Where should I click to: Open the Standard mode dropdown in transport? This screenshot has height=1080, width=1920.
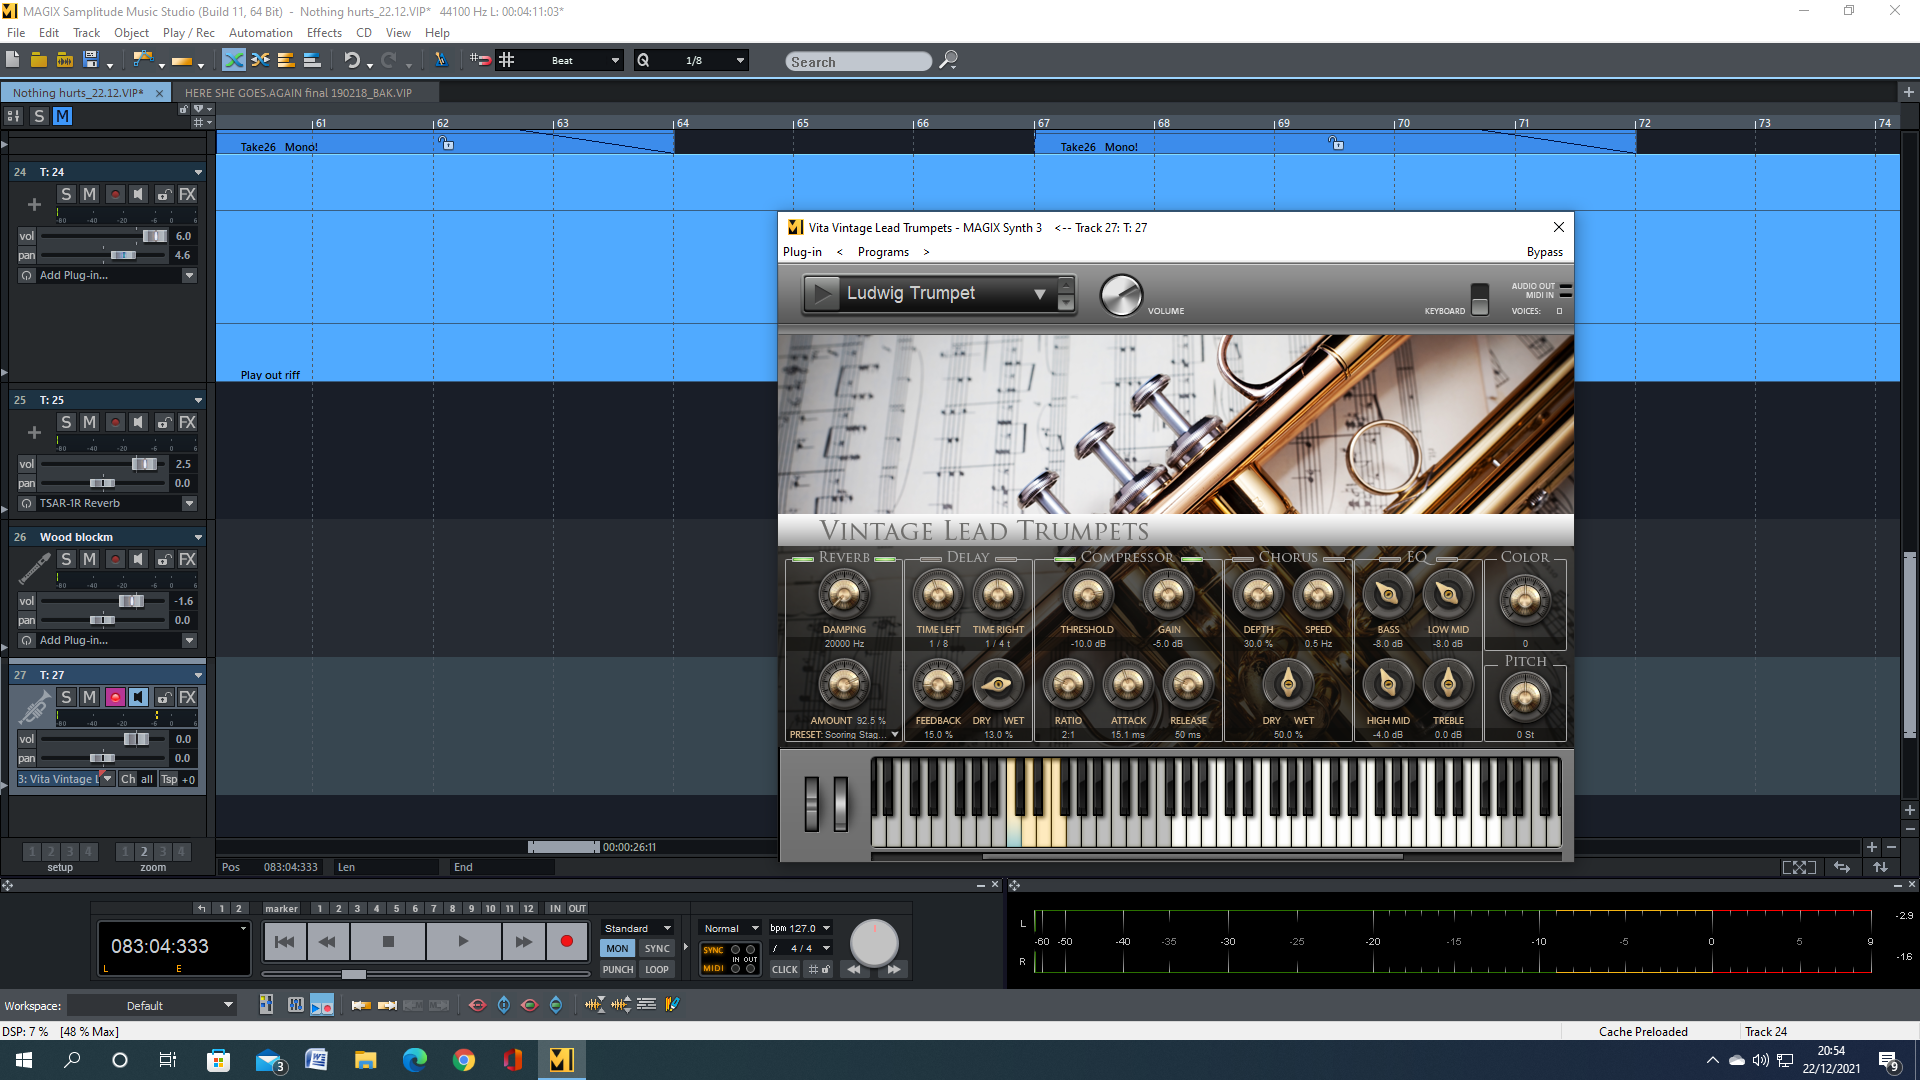coord(638,929)
